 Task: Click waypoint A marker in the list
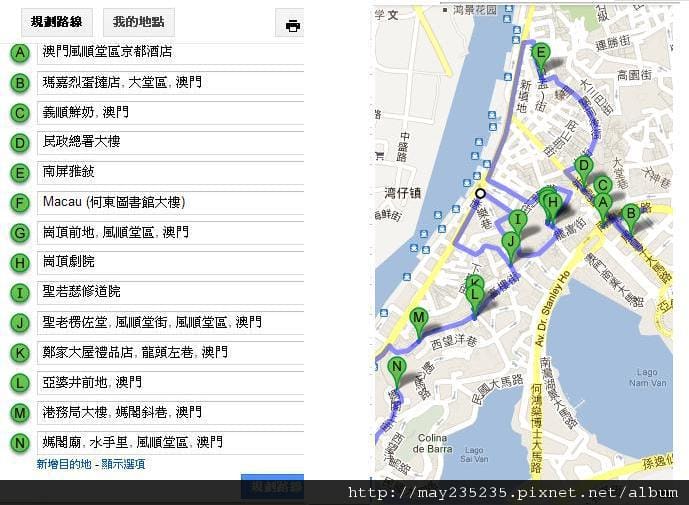pos(20,53)
